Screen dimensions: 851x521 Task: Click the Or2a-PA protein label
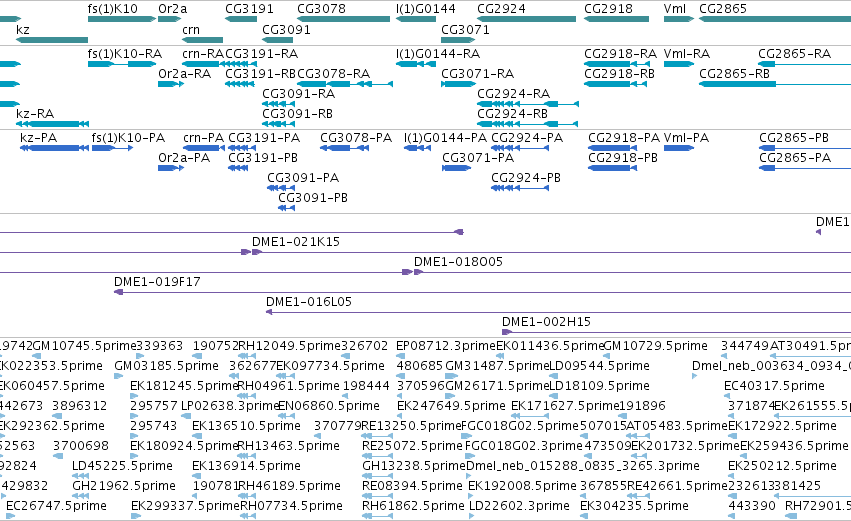tap(184, 157)
